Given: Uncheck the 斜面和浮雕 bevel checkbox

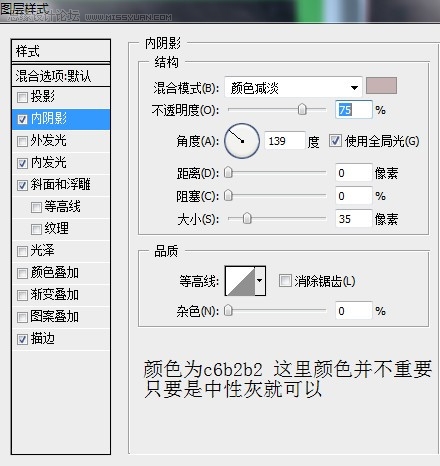Looking at the screenshot, I should pos(22,185).
